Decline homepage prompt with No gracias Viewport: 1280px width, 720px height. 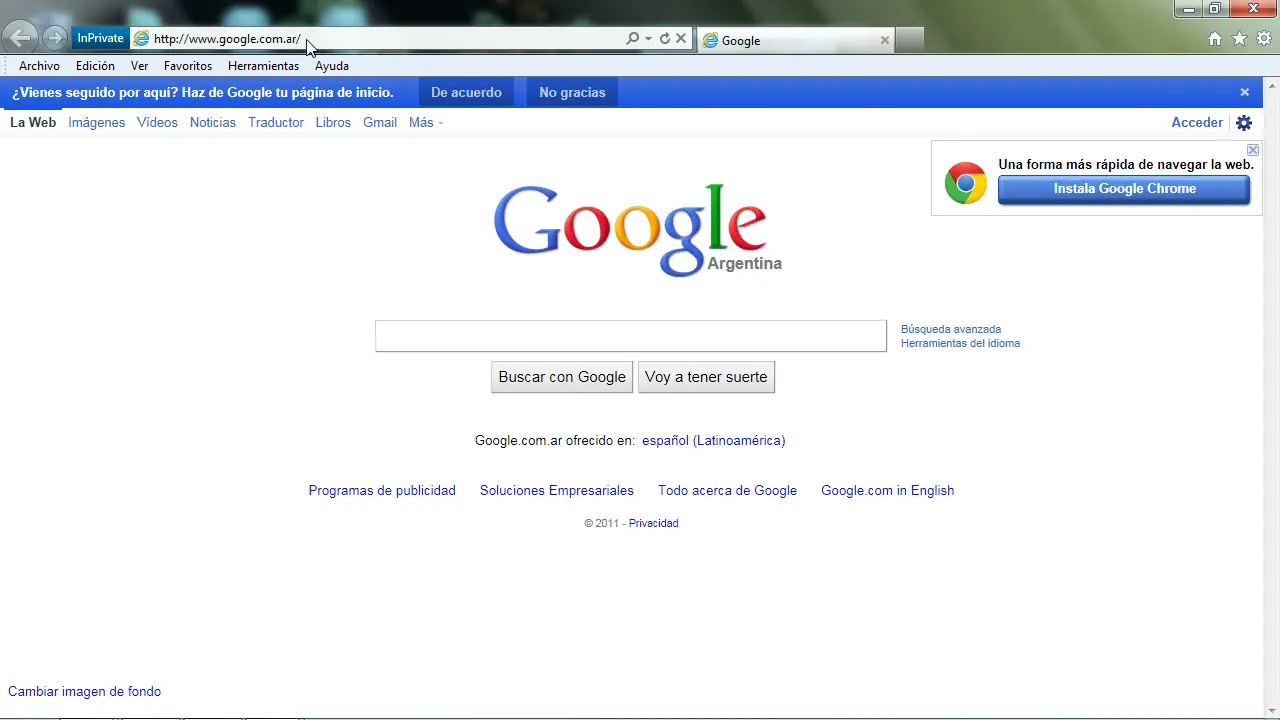tap(572, 92)
